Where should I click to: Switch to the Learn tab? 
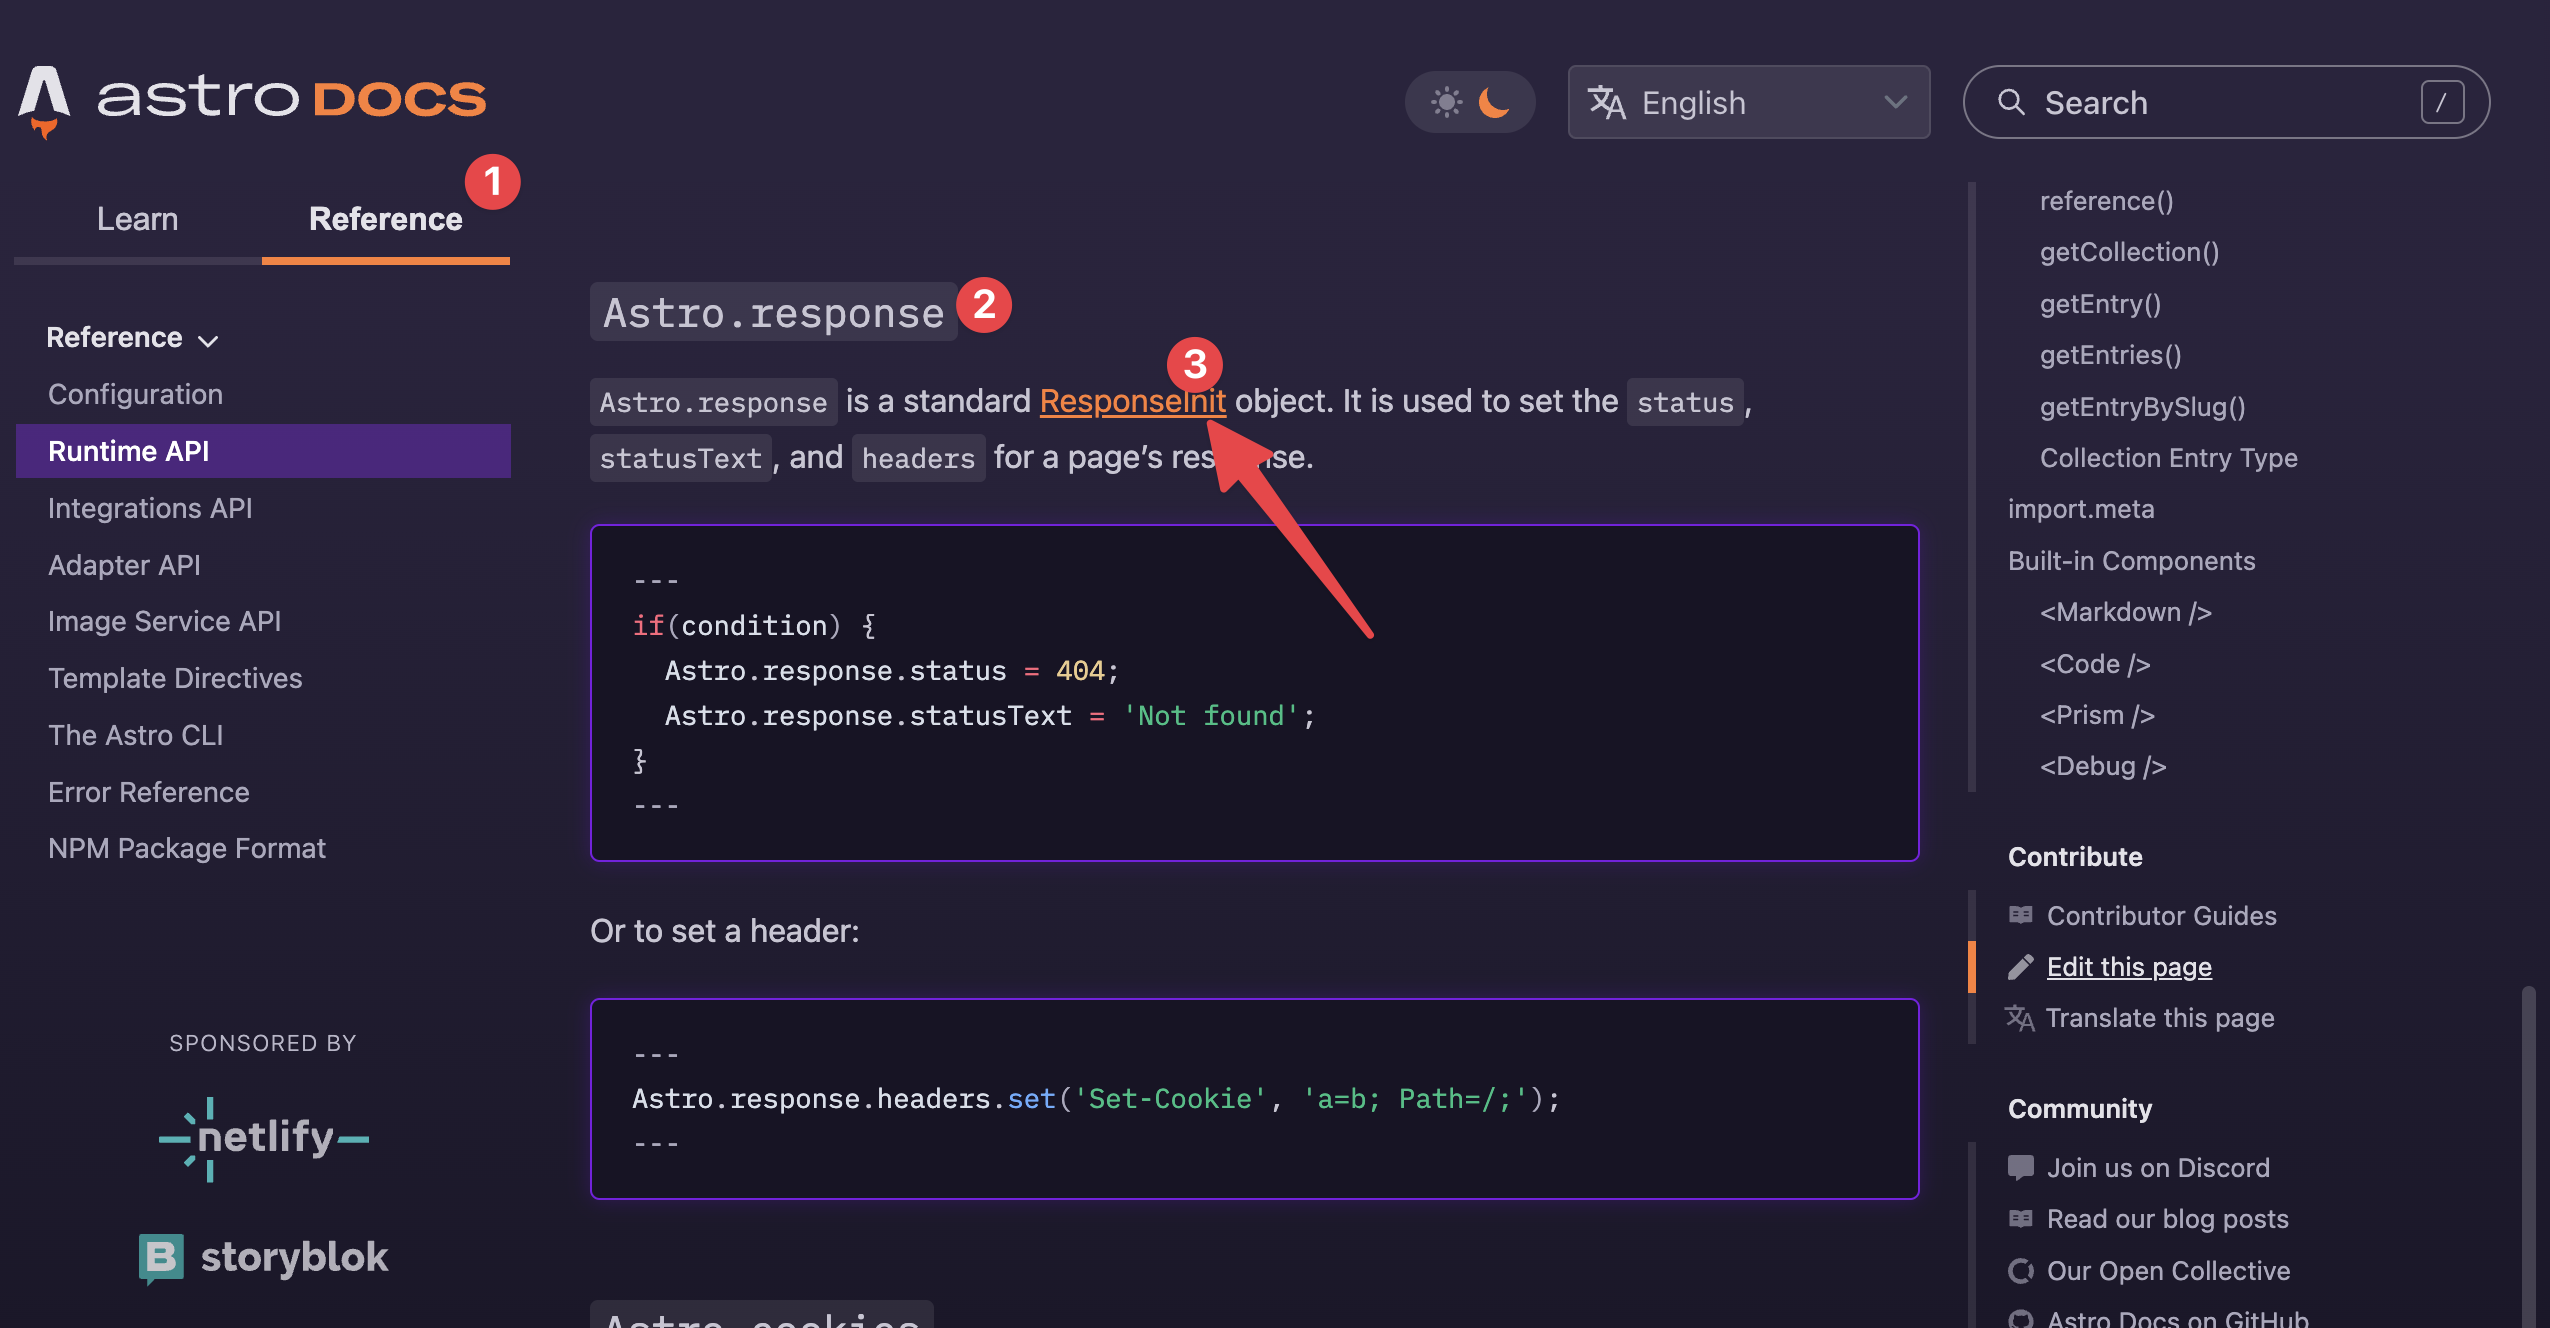coord(137,218)
